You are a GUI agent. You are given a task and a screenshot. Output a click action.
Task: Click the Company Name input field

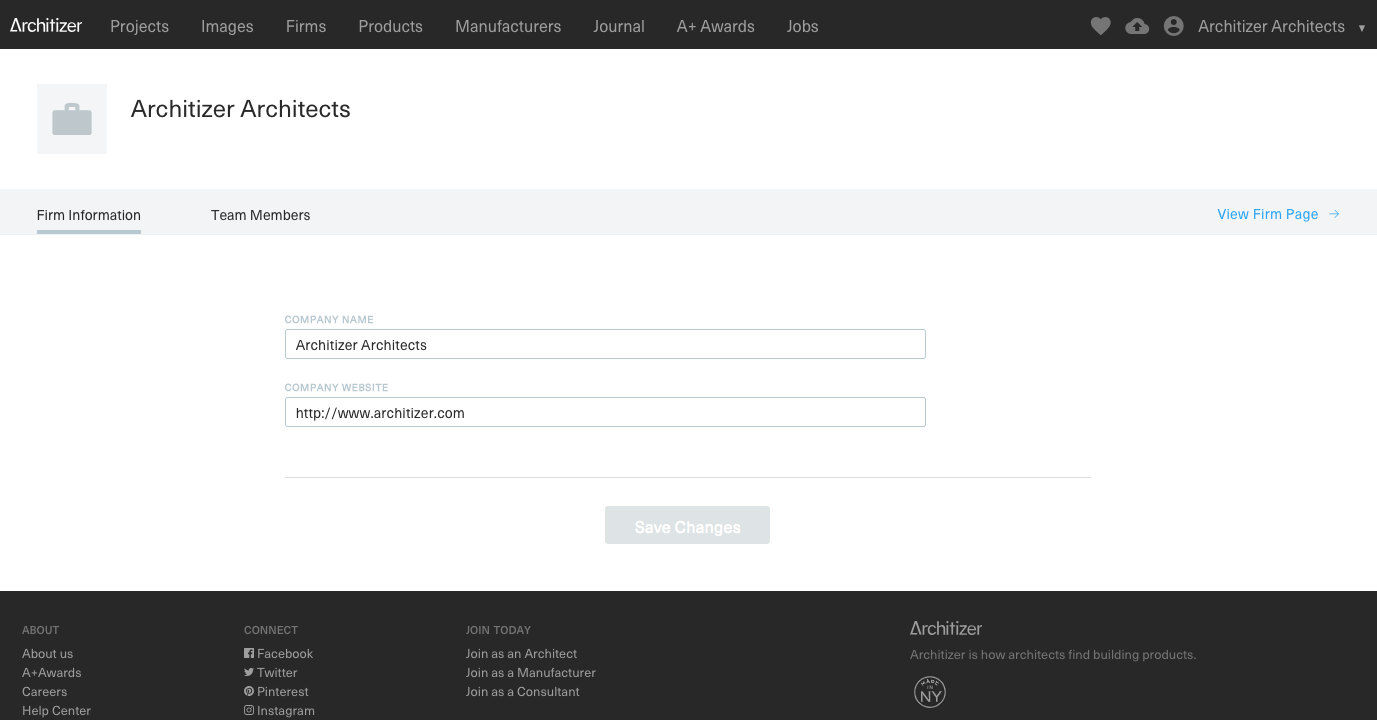point(605,344)
